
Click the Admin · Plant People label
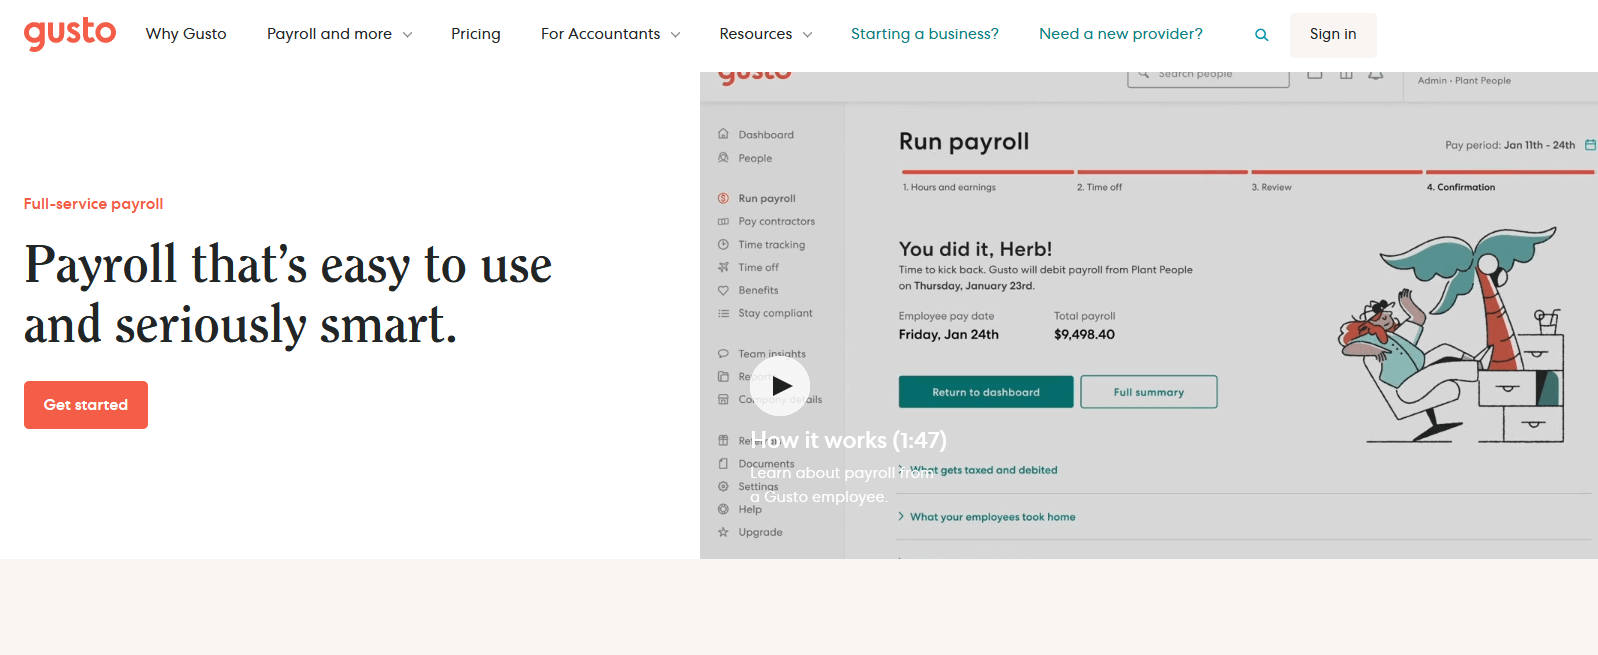pos(1464,80)
